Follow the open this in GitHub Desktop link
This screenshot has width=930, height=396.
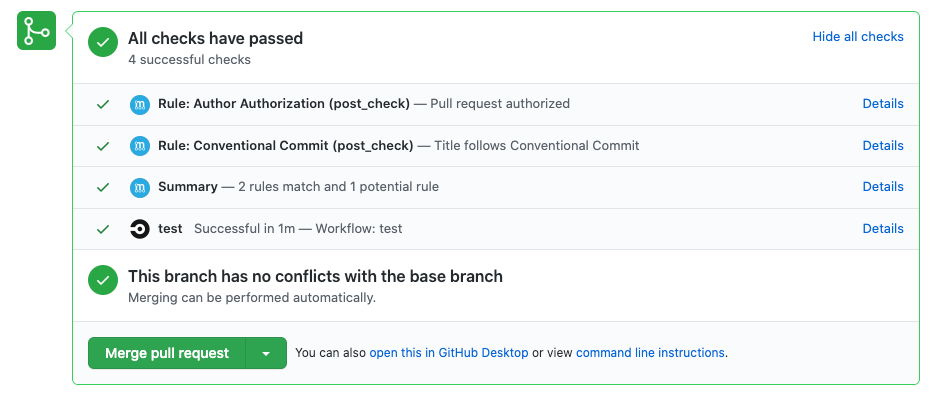coord(448,353)
